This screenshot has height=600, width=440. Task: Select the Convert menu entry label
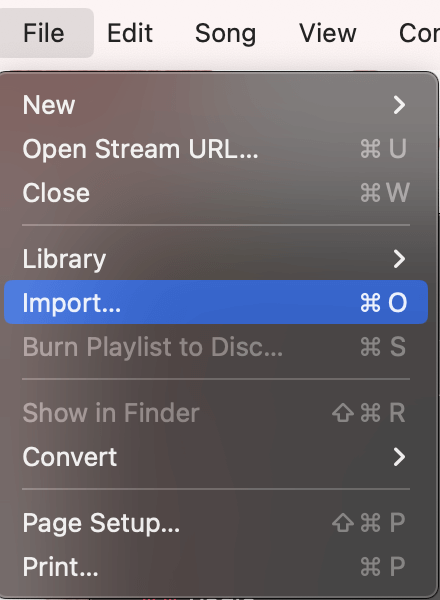tap(70, 457)
